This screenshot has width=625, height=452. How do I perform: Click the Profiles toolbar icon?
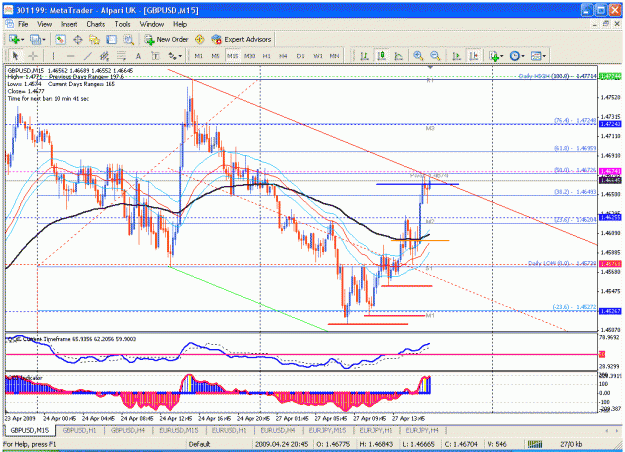click(35, 39)
